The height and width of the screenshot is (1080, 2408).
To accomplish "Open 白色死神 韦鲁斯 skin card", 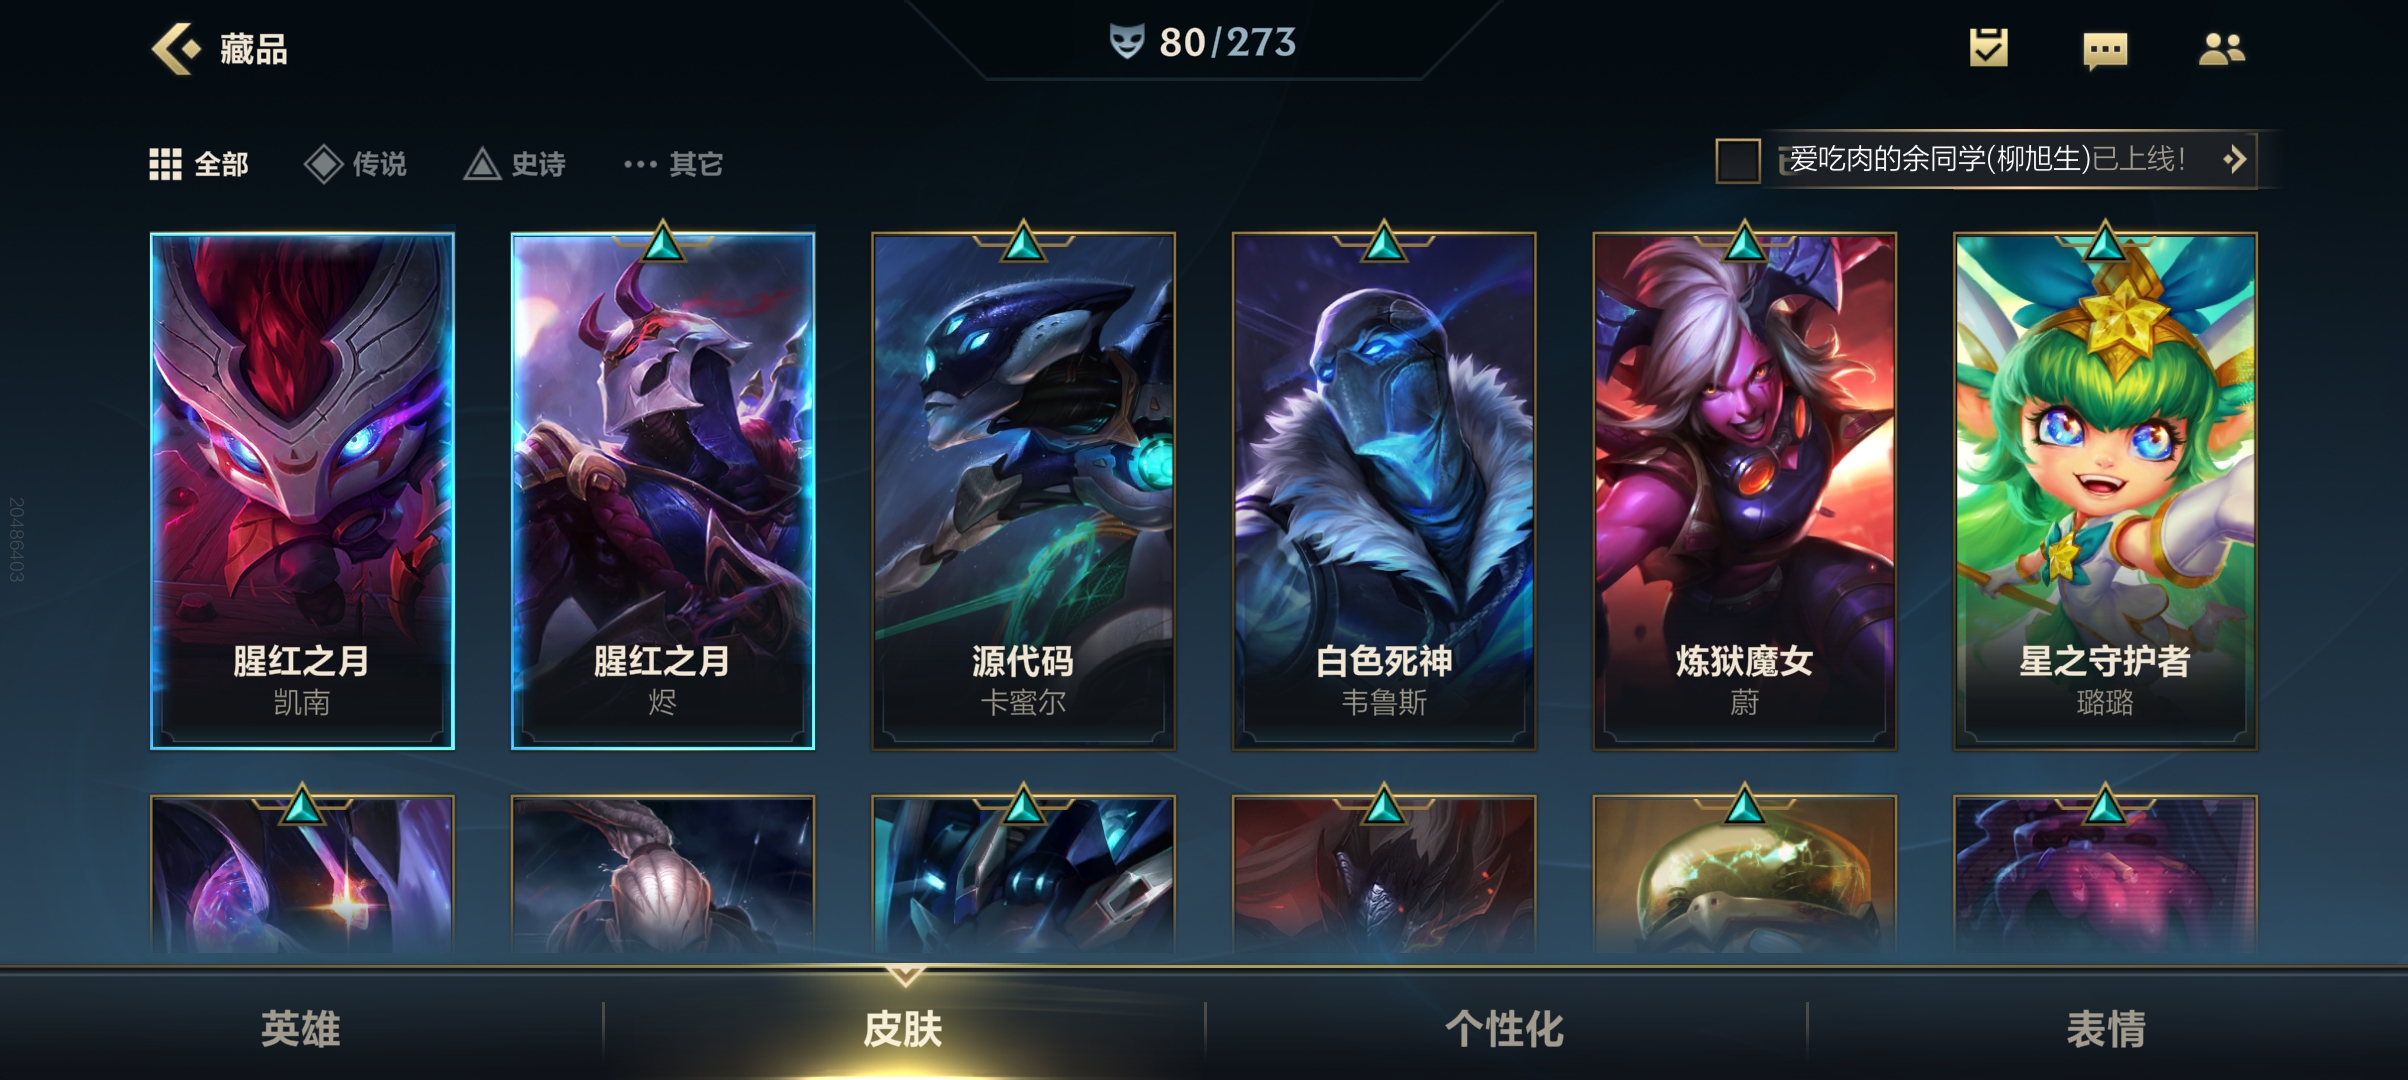I will point(1384,491).
